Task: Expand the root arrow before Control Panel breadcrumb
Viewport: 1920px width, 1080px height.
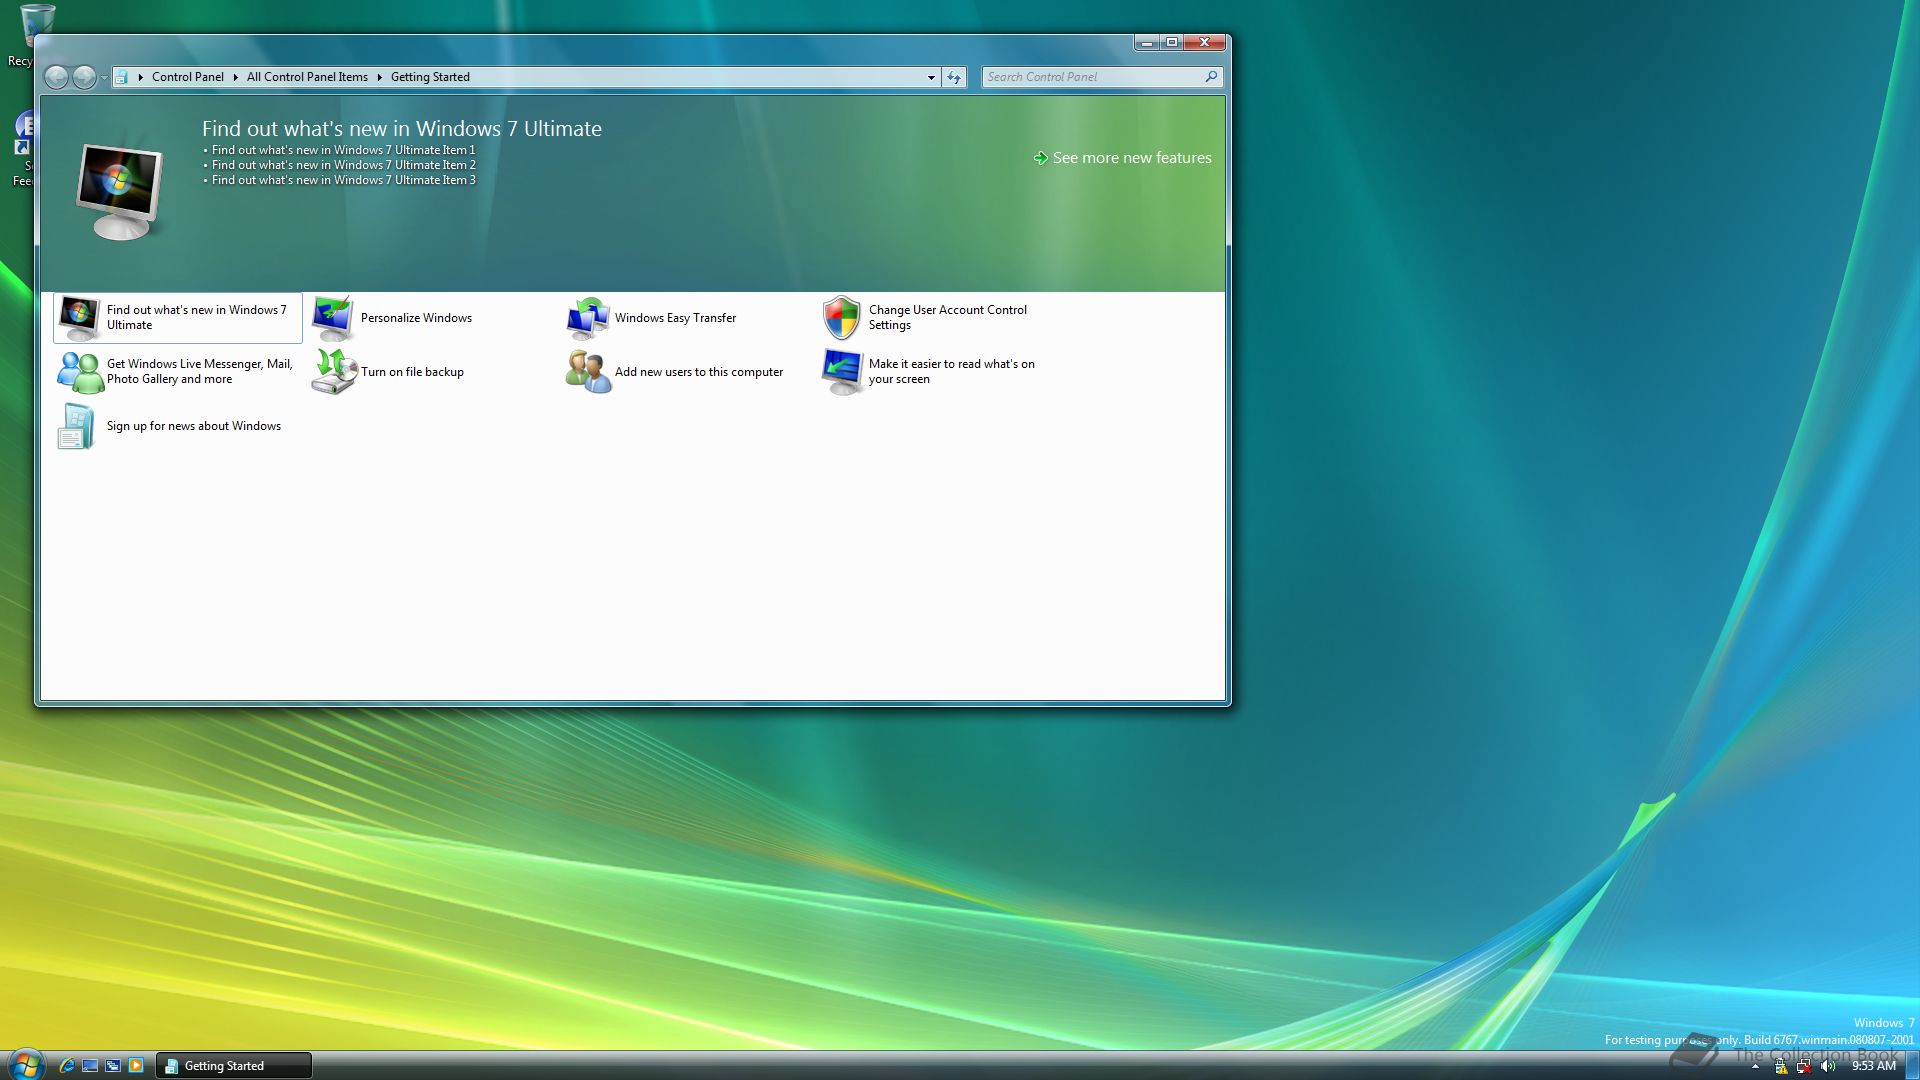Action: point(141,77)
